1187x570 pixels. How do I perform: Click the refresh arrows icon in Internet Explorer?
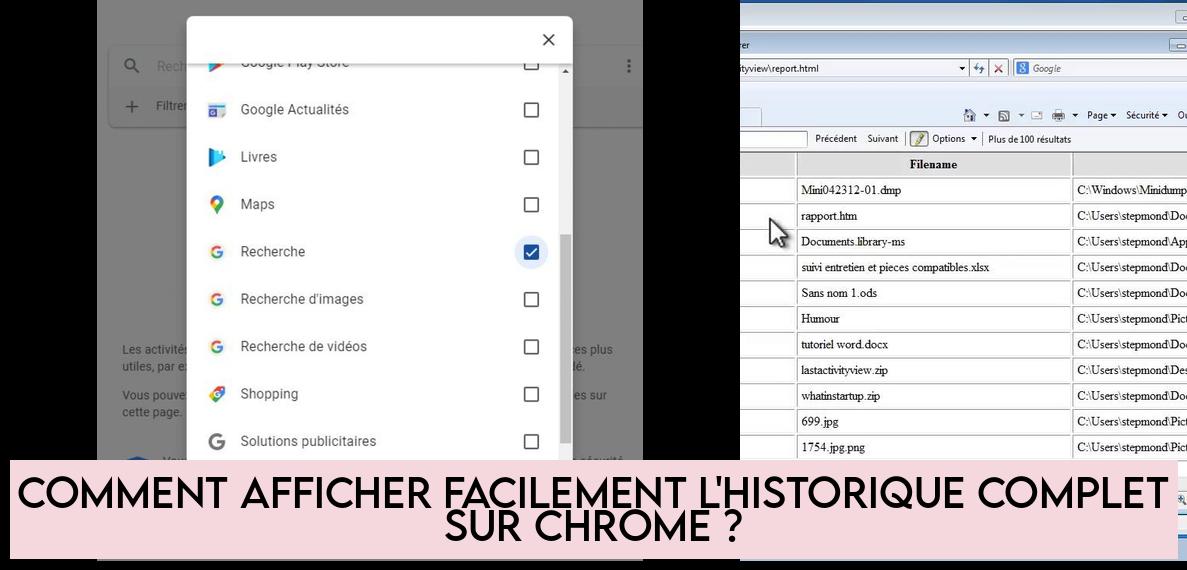[980, 68]
